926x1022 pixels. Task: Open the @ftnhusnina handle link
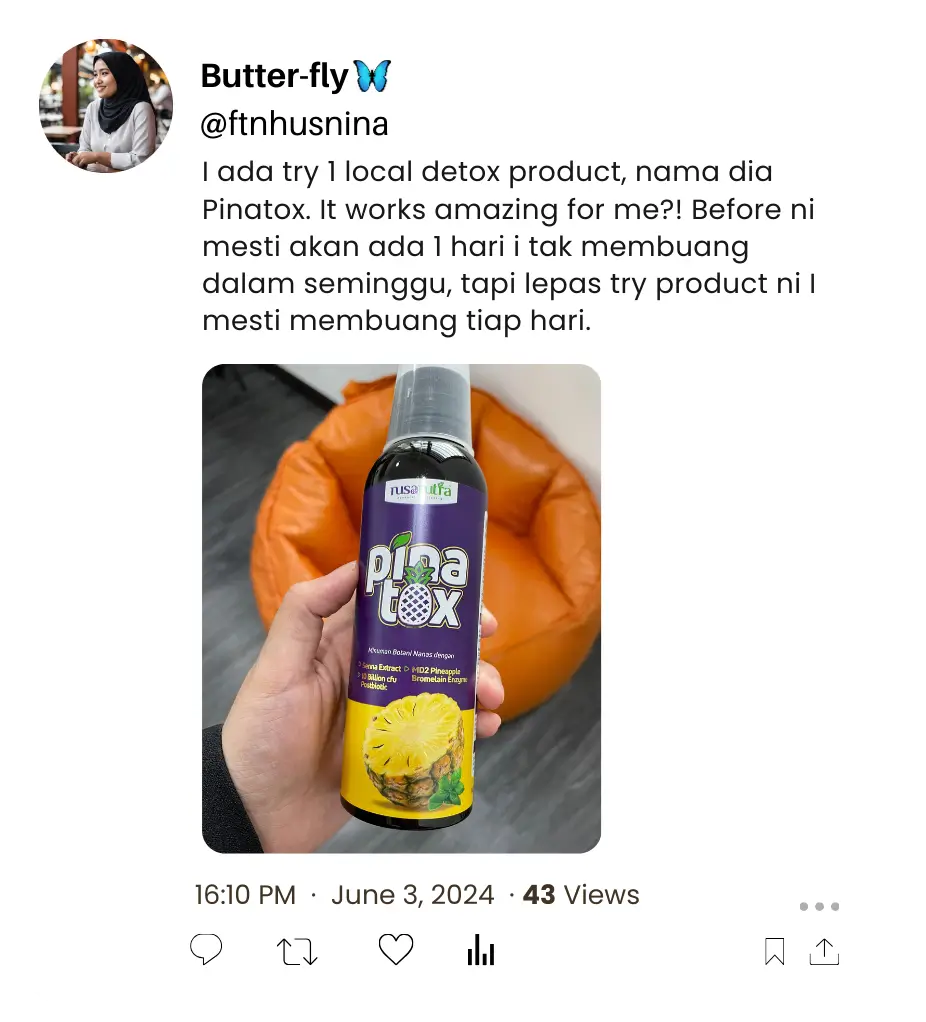[294, 125]
